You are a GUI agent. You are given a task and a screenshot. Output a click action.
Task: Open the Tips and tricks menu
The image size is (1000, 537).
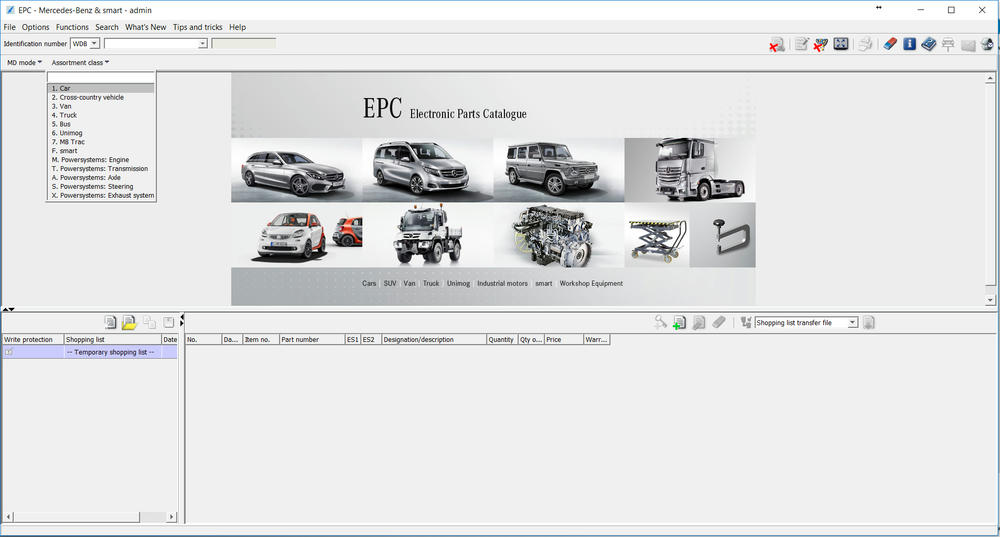(x=198, y=27)
